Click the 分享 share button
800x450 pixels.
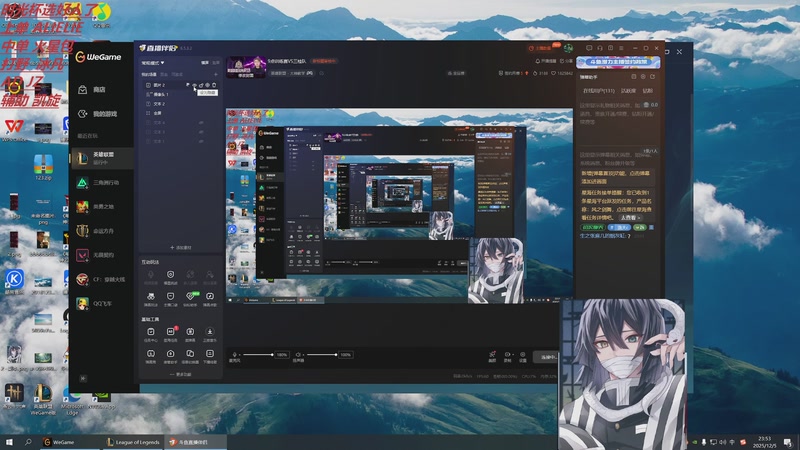(x=566, y=61)
